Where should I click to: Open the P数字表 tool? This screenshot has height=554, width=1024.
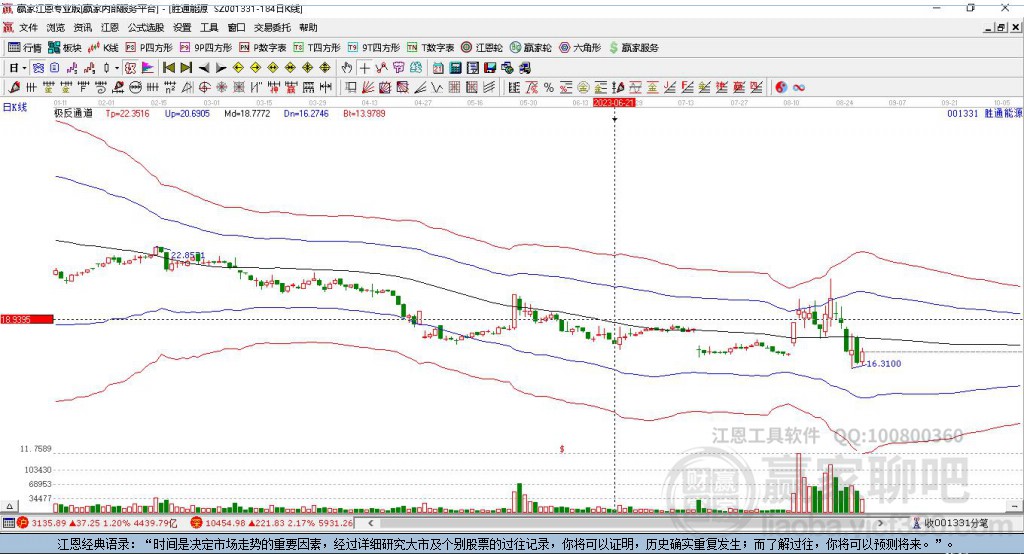(x=263, y=48)
